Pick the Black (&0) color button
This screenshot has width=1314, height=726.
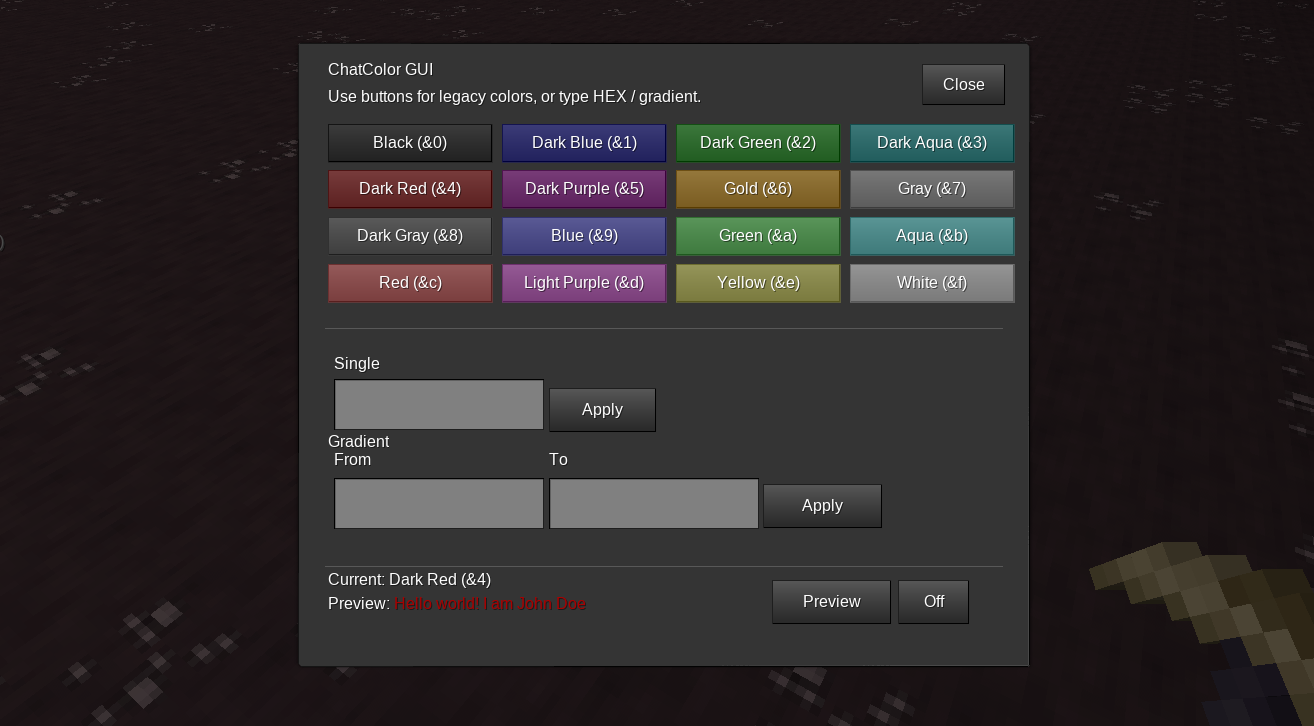(x=410, y=143)
